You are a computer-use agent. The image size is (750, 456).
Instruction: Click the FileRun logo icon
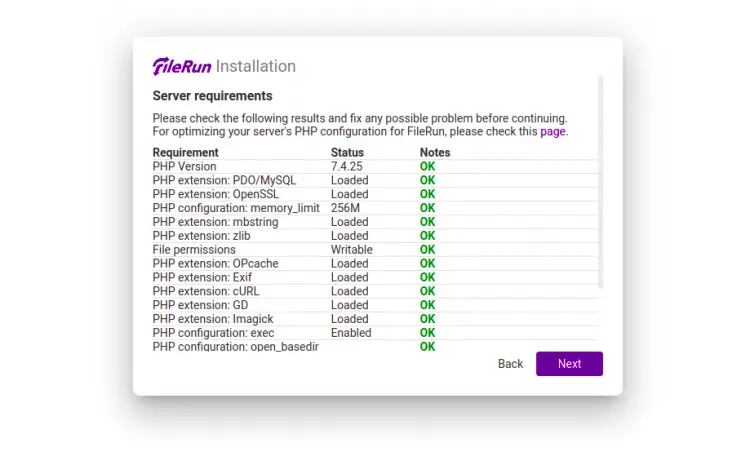coord(182,66)
